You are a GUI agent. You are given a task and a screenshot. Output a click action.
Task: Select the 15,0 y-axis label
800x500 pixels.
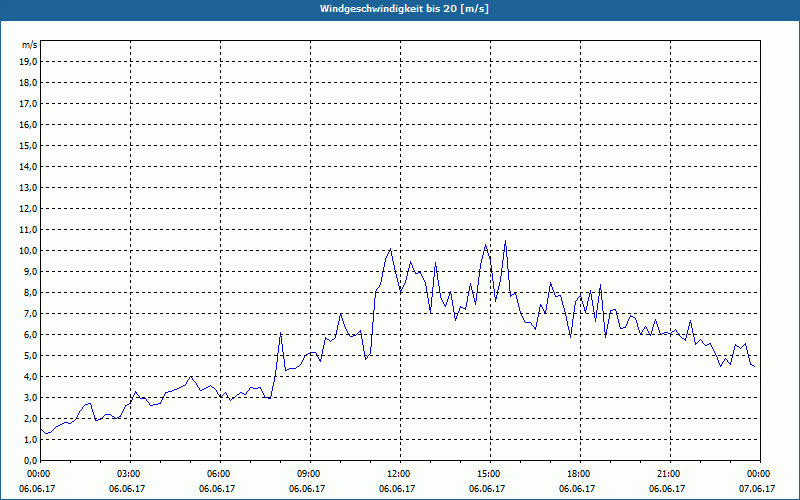[28, 145]
